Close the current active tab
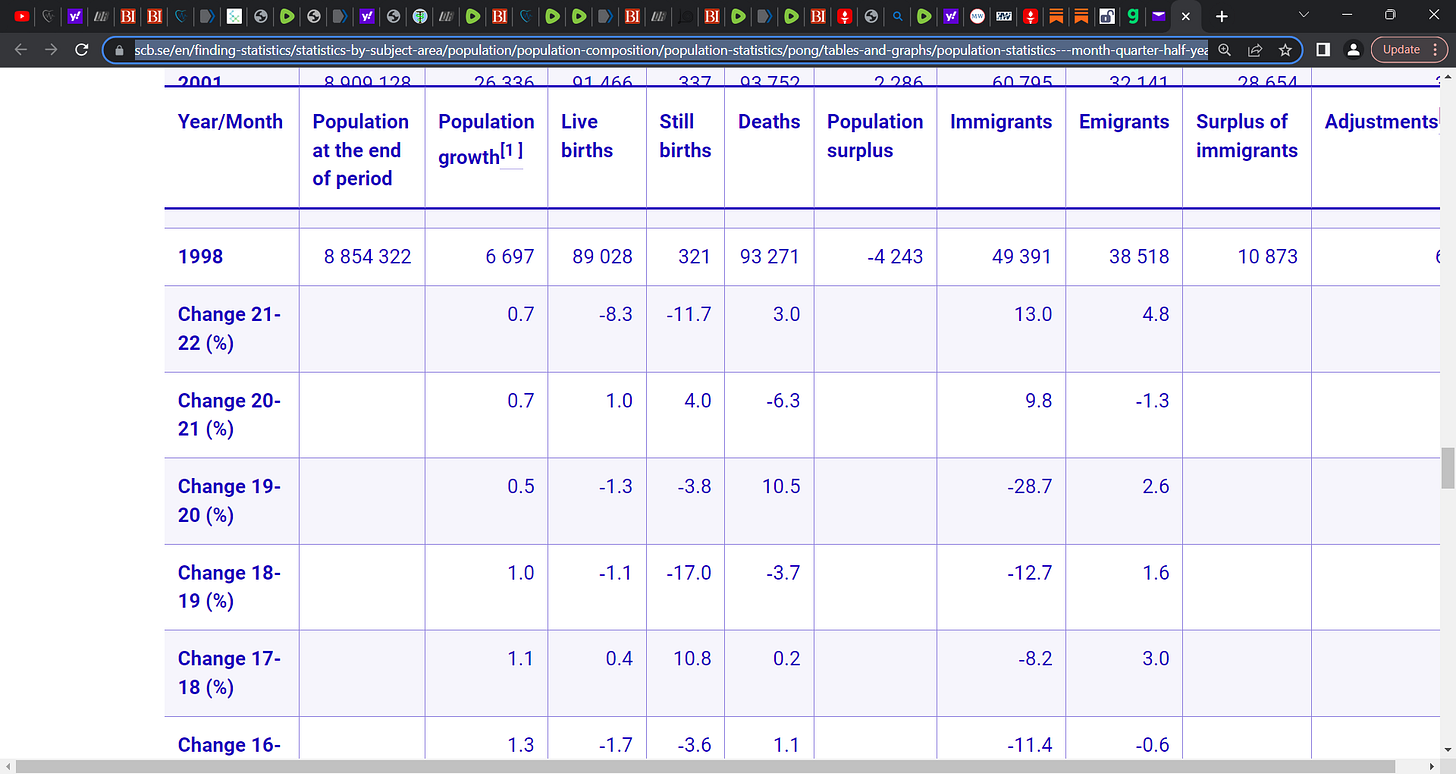This screenshot has width=1456, height=774. click(1185, 17)
